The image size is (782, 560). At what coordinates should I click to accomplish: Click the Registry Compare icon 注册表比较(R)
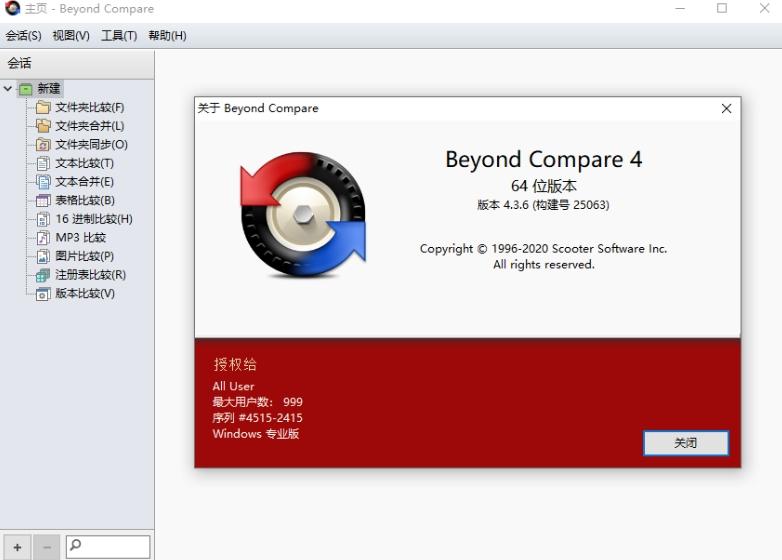(x=43, y=275)
